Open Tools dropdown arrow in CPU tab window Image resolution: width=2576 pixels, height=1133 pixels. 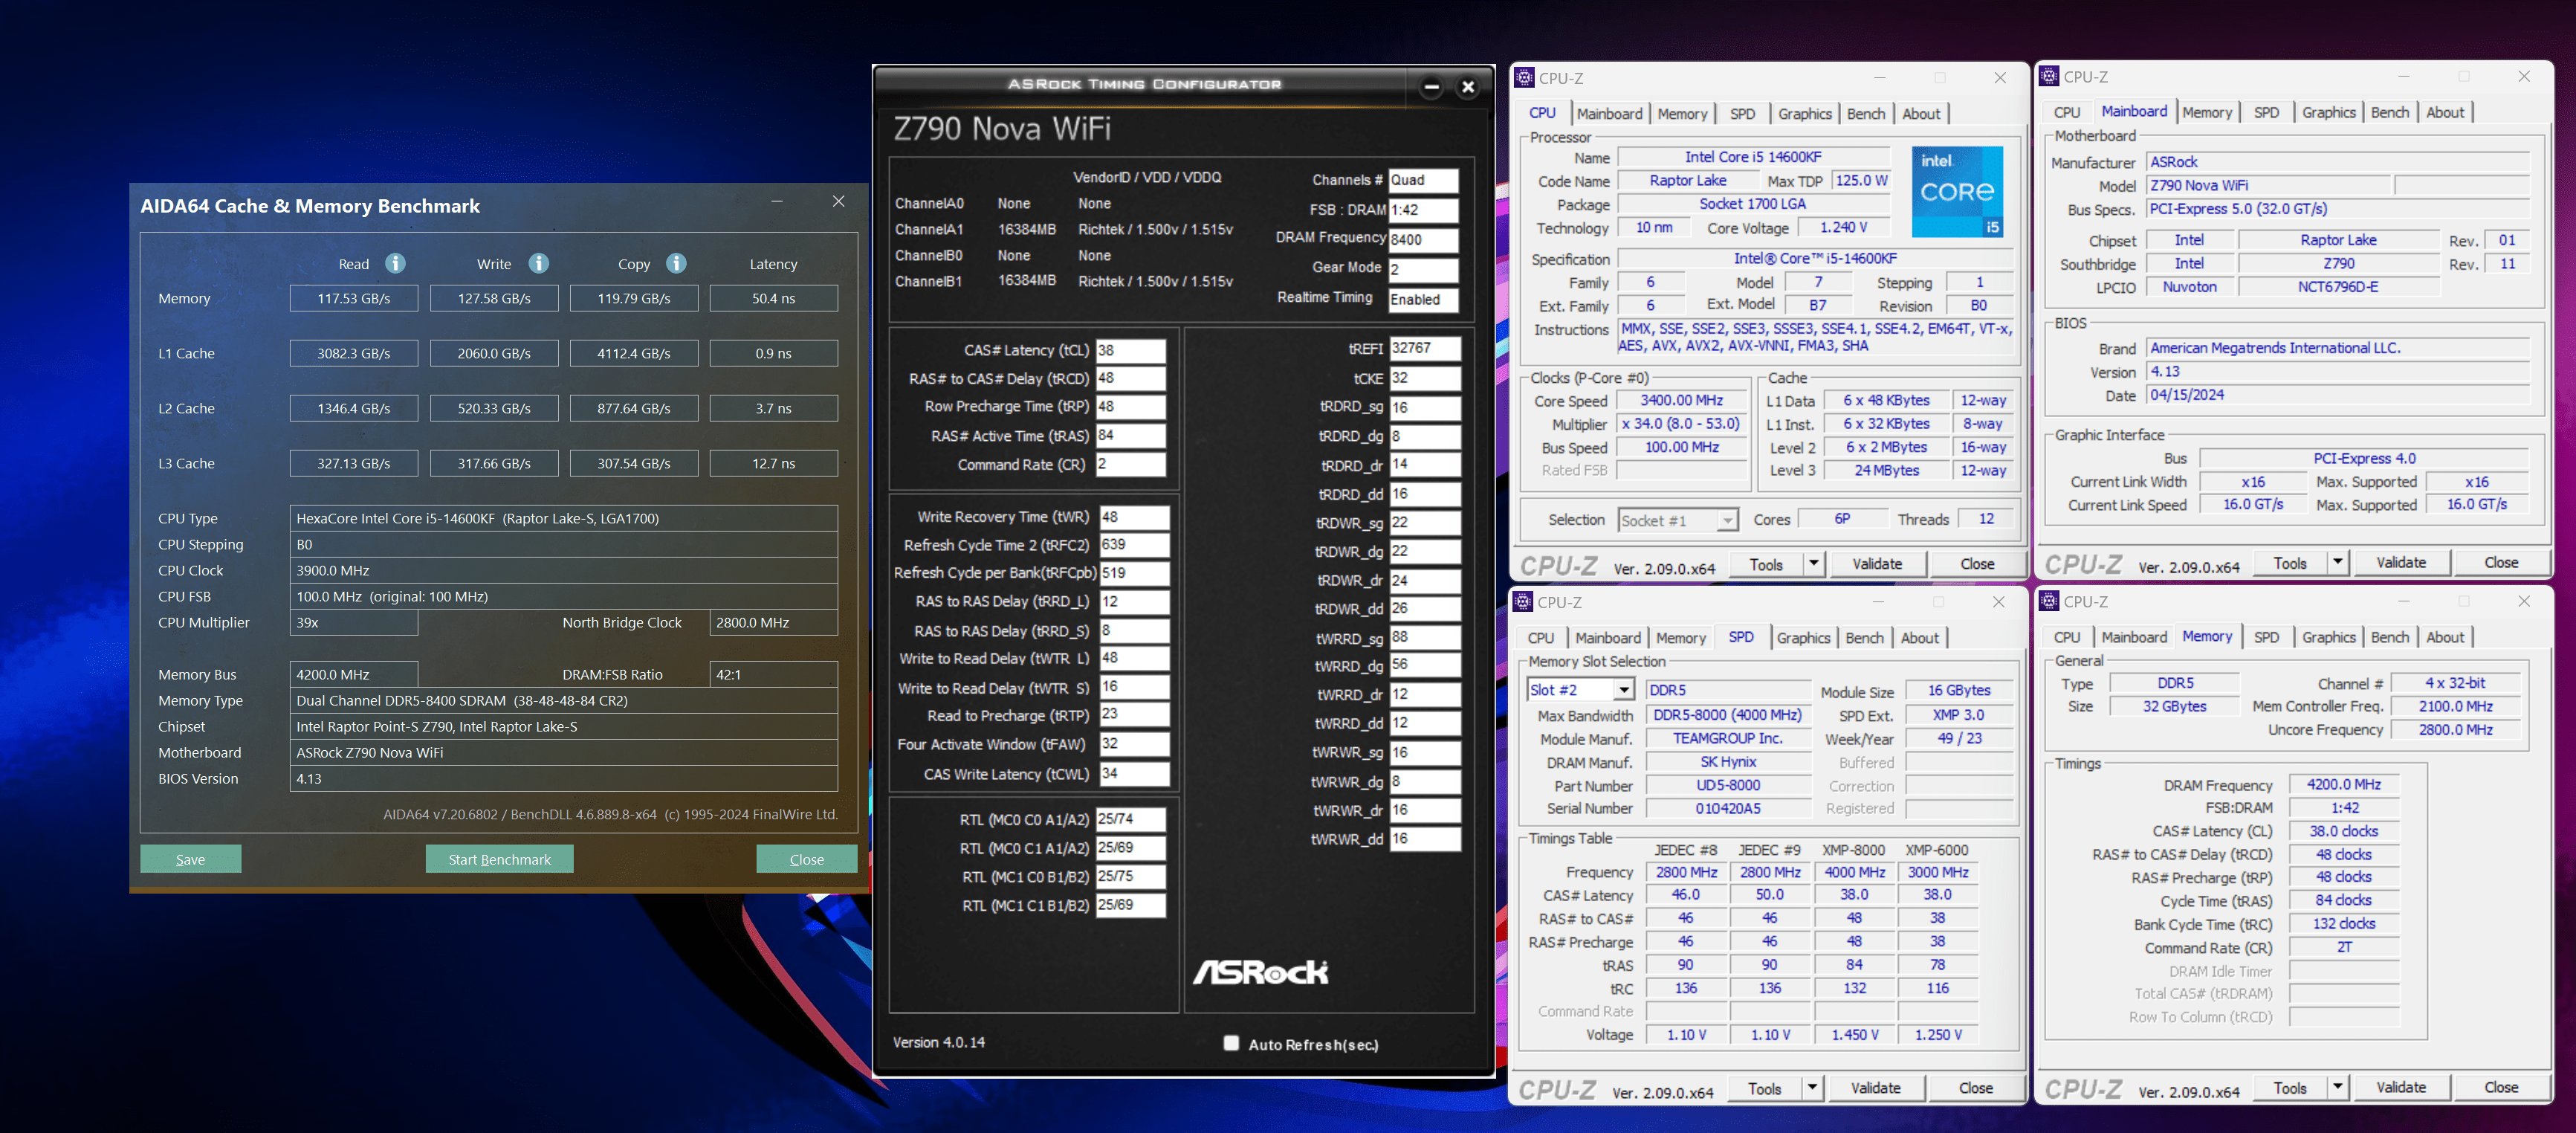pos(1813,563)
